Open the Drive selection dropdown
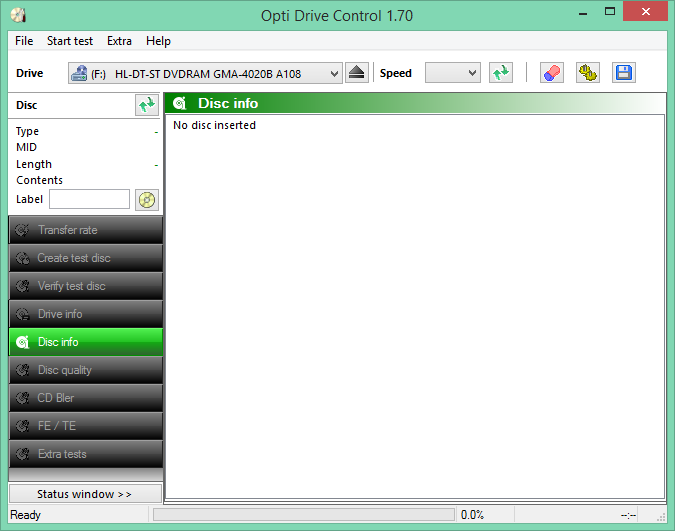Viewport: 675px width, 531px height. pyautogui.click(x=205, y=73)
